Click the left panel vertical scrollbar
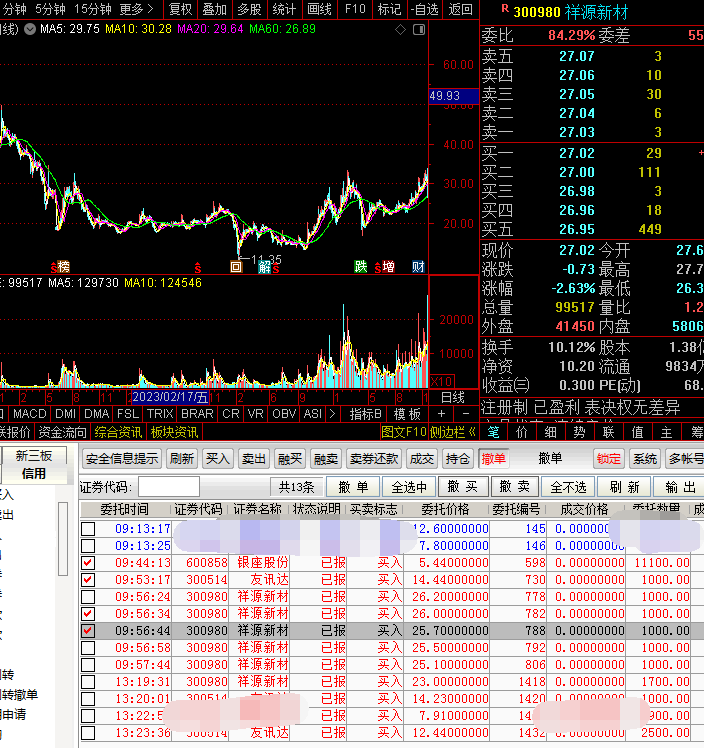The height and width of the screenshot is (748, 704). pyautogui.click(x=63, y=539)
